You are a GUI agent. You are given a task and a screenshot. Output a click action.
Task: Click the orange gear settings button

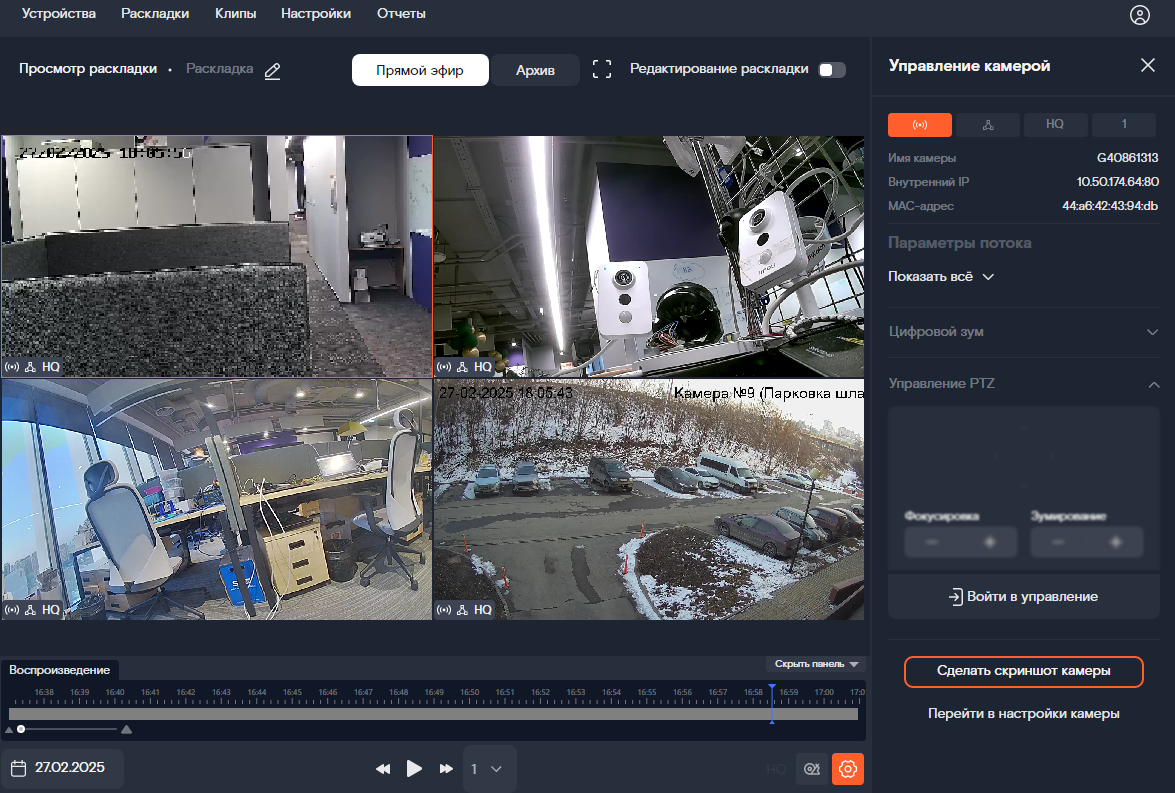pyautogui.click(x=848, y=769)
